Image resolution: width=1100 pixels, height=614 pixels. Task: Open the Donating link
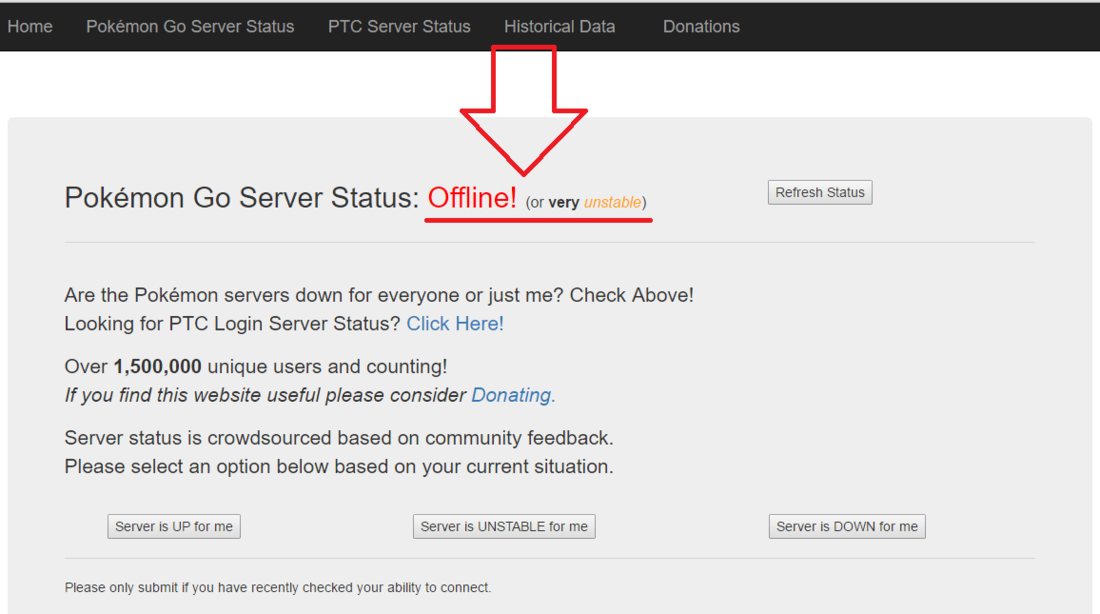513,395
